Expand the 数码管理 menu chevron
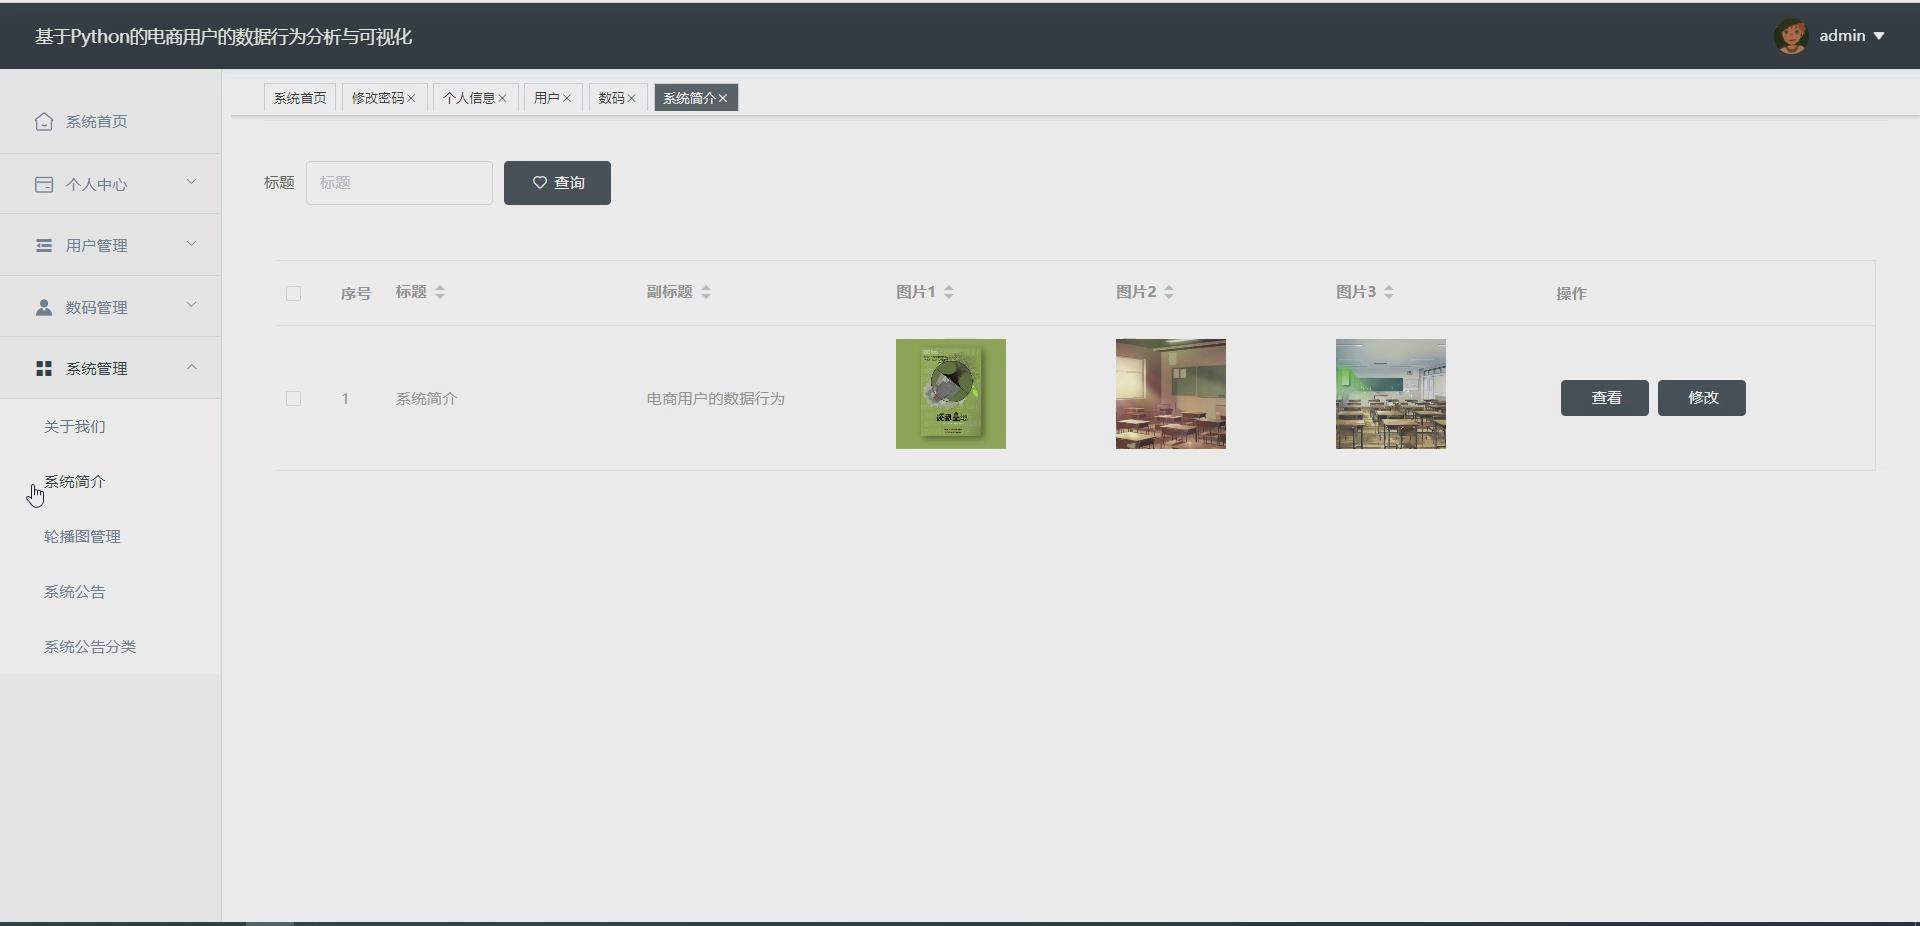The width and height of the screenshot is (1920, 926). pos(191,305)
